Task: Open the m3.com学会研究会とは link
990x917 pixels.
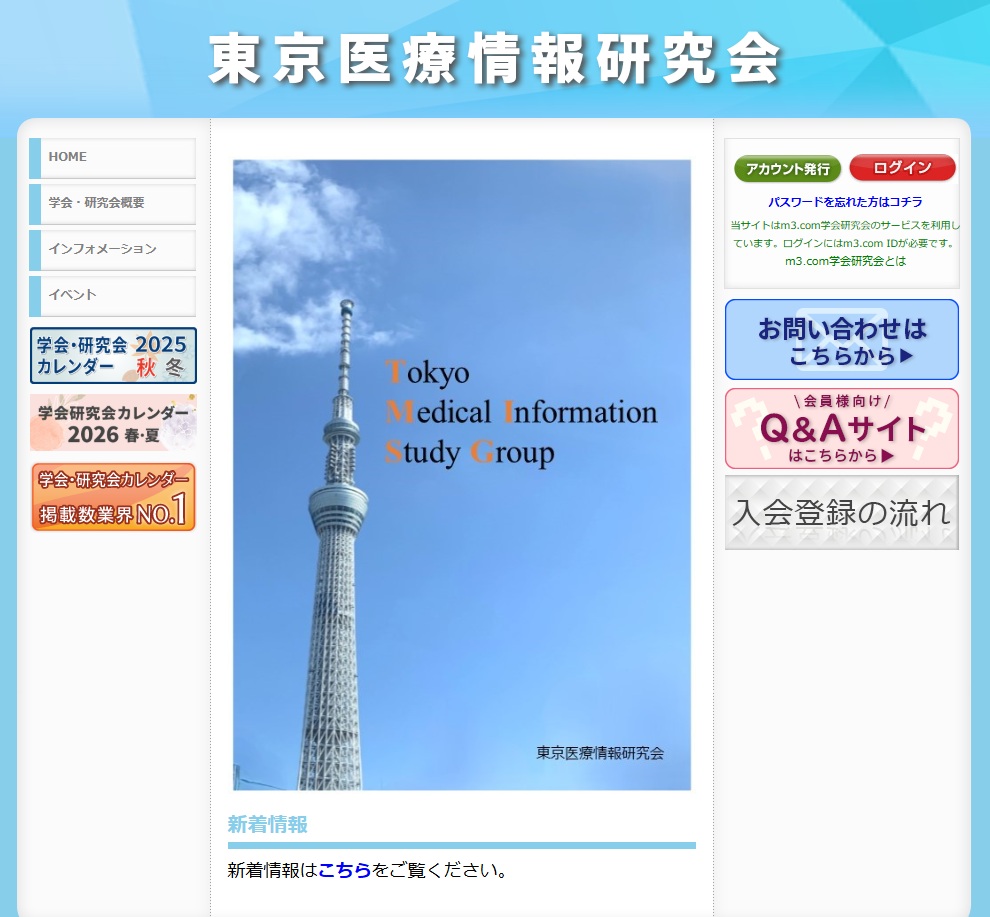Action: click(x=845, y=261)
